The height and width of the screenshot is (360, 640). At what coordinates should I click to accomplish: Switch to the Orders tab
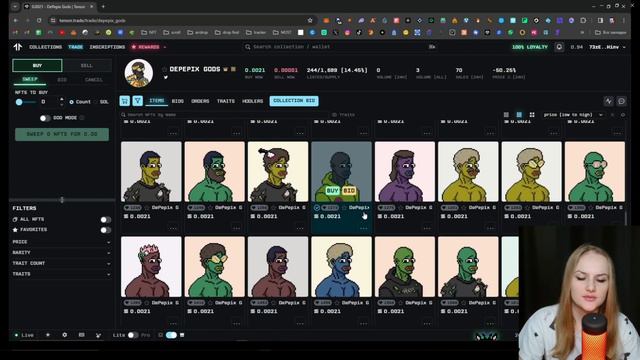pyautogui.click(x=200, y=101)
